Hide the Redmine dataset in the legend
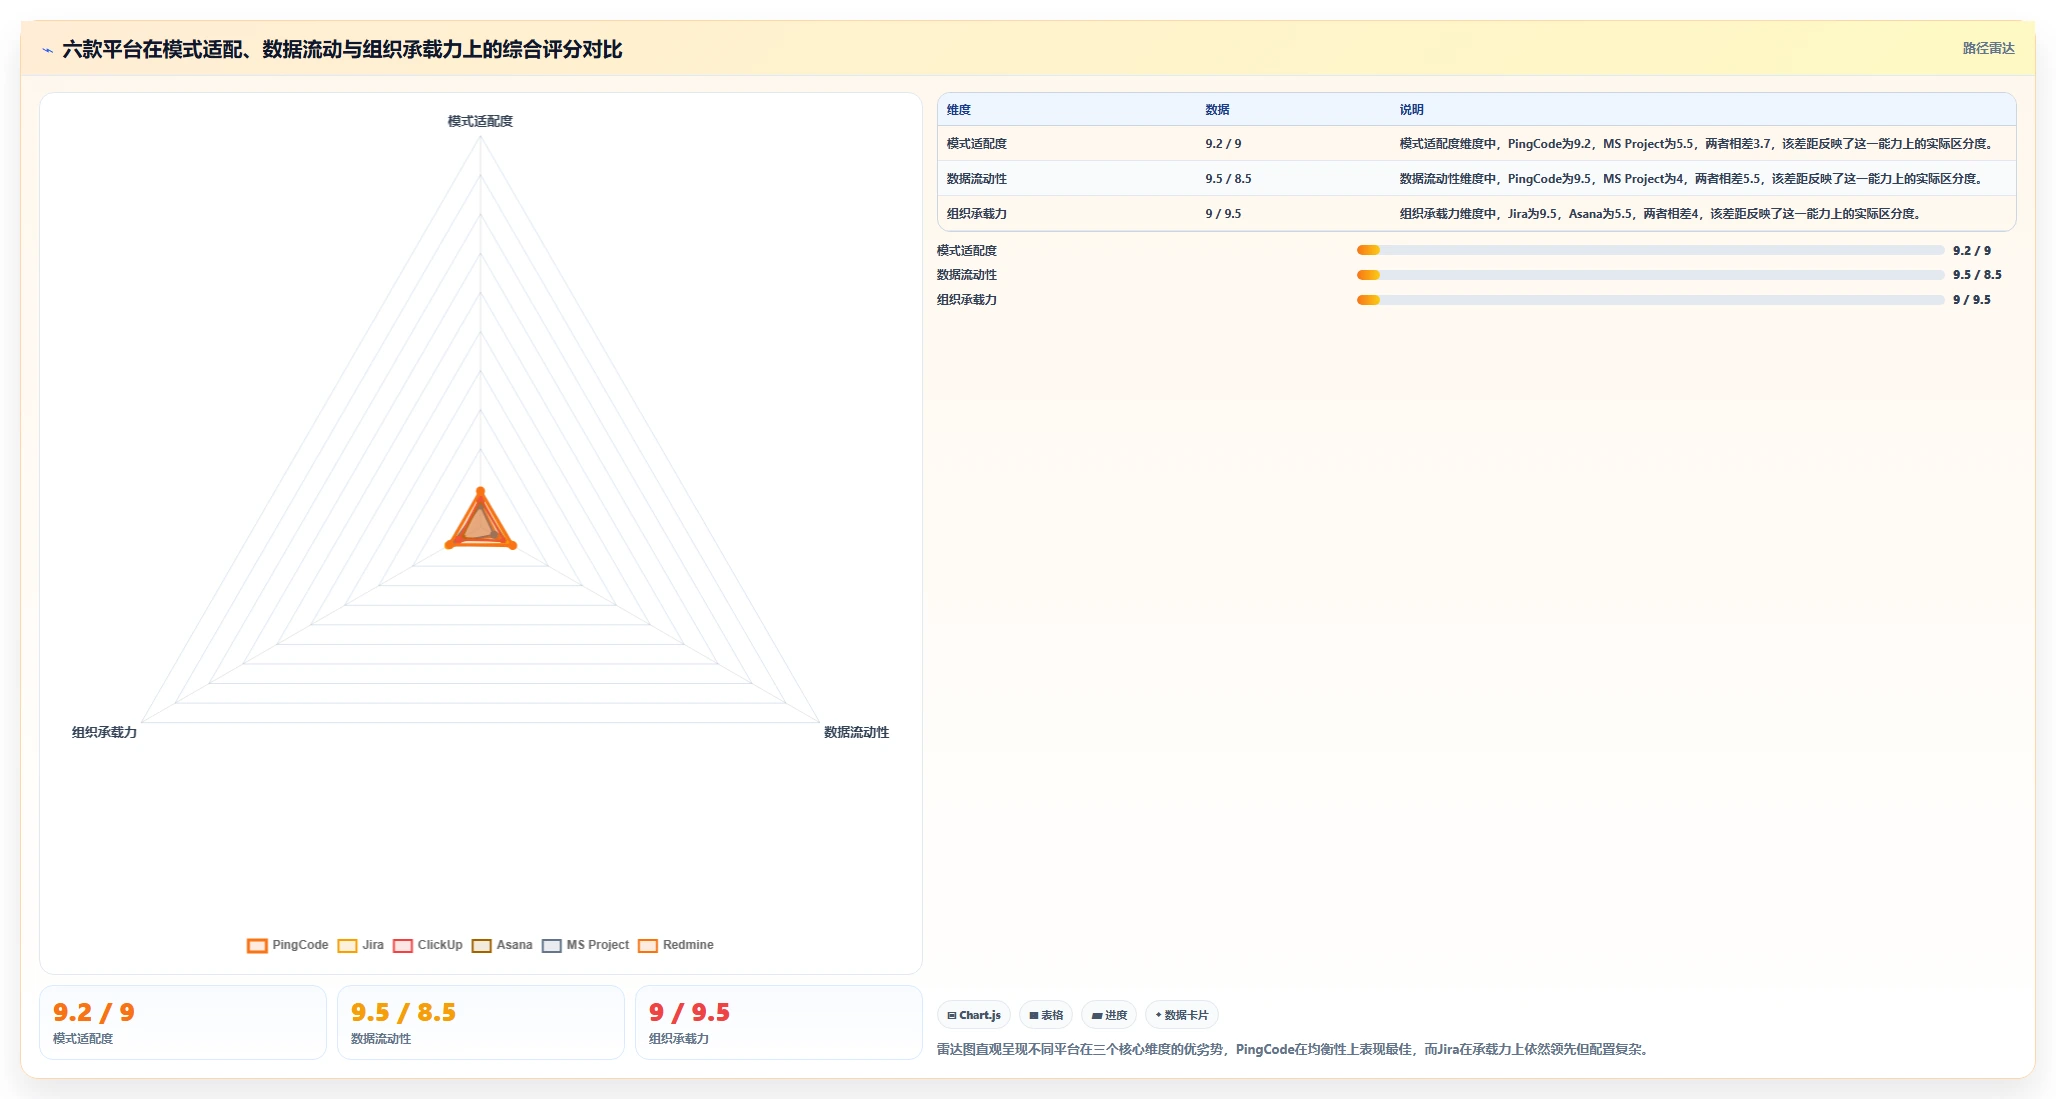The width and height of the screenshot is (2056, 1099). coord(676,945)
